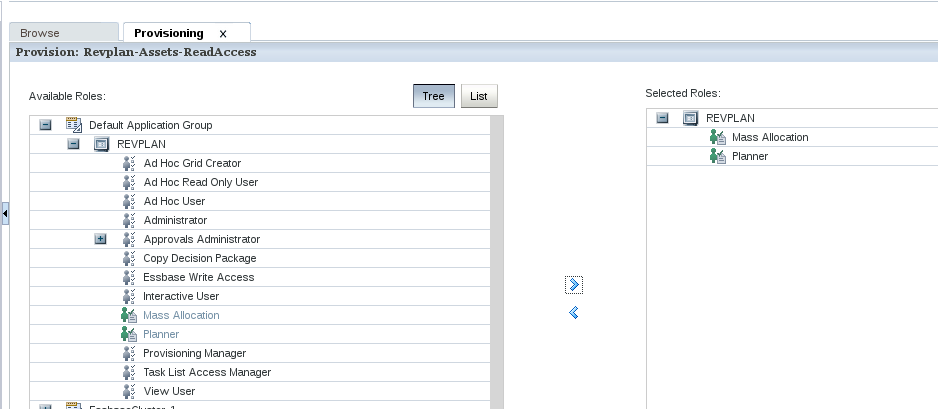Select REVPLAN label in Available Roles

[x=142, y=144]
